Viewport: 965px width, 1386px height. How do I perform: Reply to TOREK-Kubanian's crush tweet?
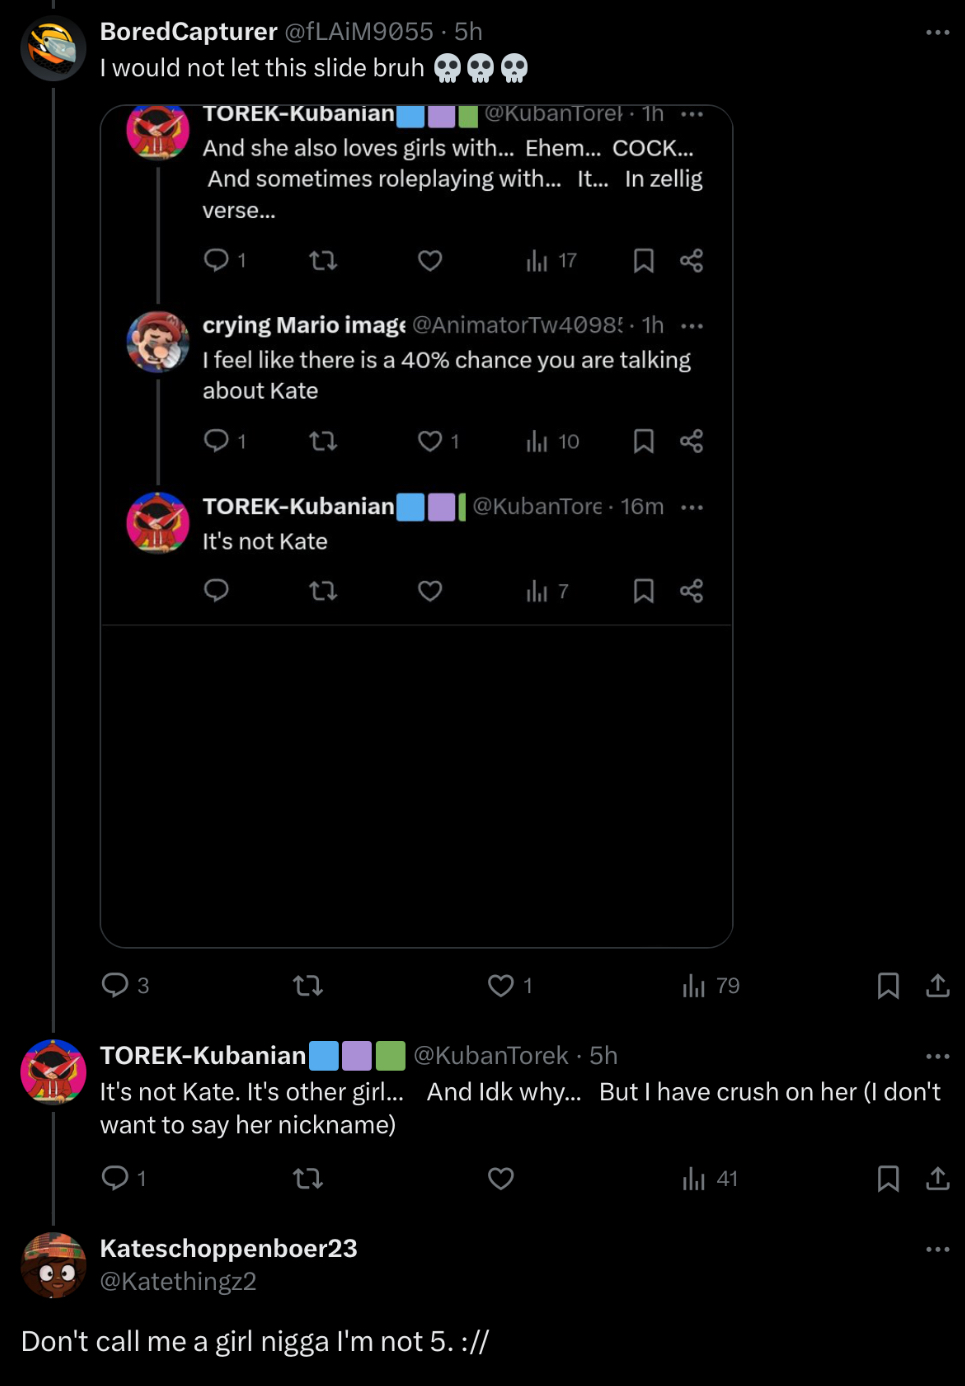tap(115, 1178)
